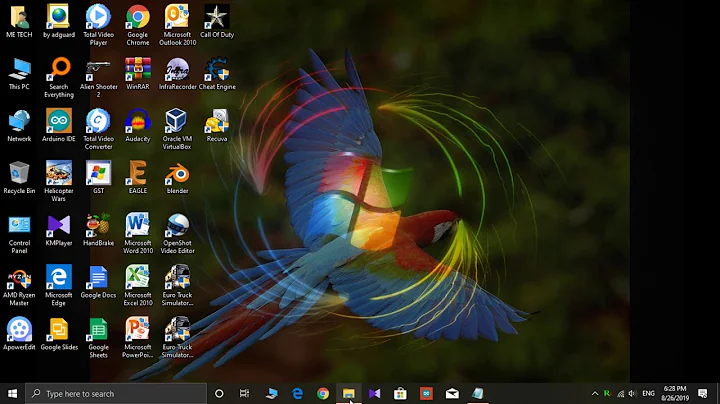
Task: Select the Cheat Engine shortcut
Action: (x=217, y=73)
